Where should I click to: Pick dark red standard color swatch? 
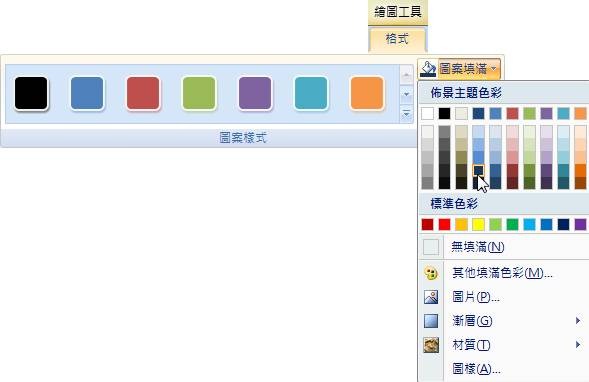pyautogui.click(x=427, y=225)
